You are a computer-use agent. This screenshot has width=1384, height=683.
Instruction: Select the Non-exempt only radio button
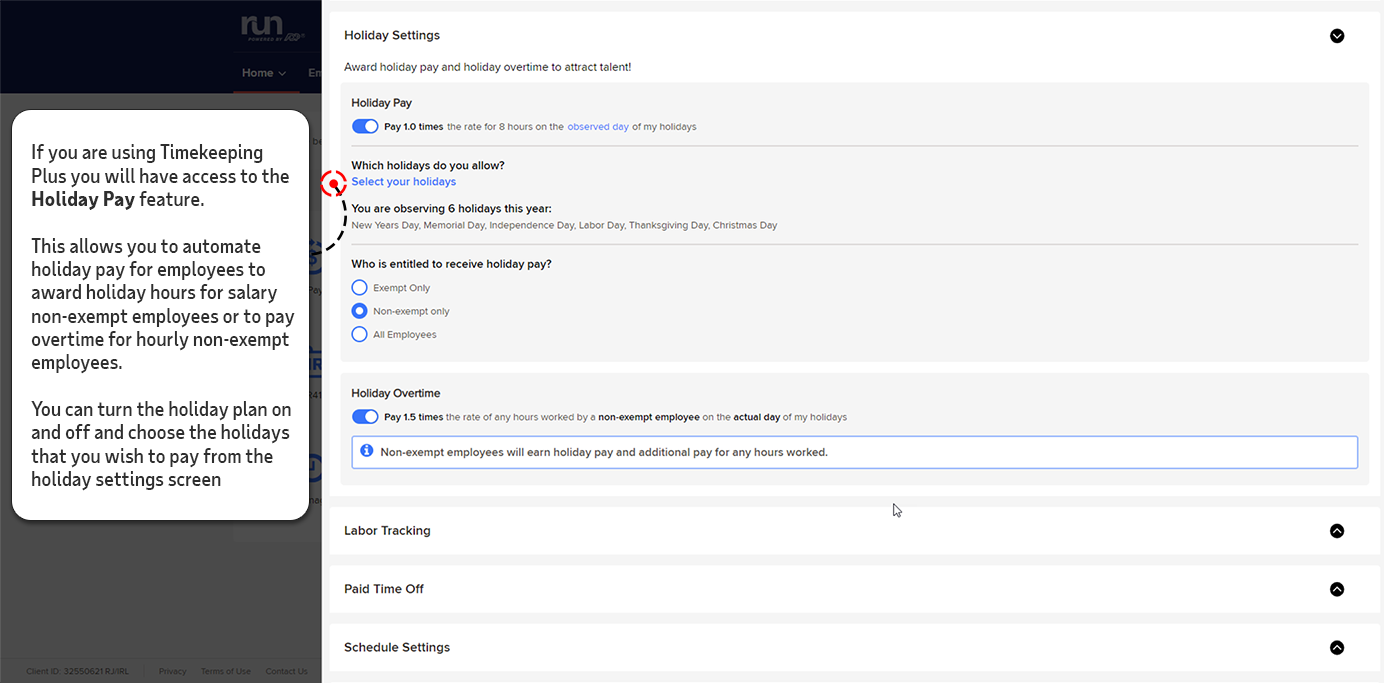coord(359,311)
